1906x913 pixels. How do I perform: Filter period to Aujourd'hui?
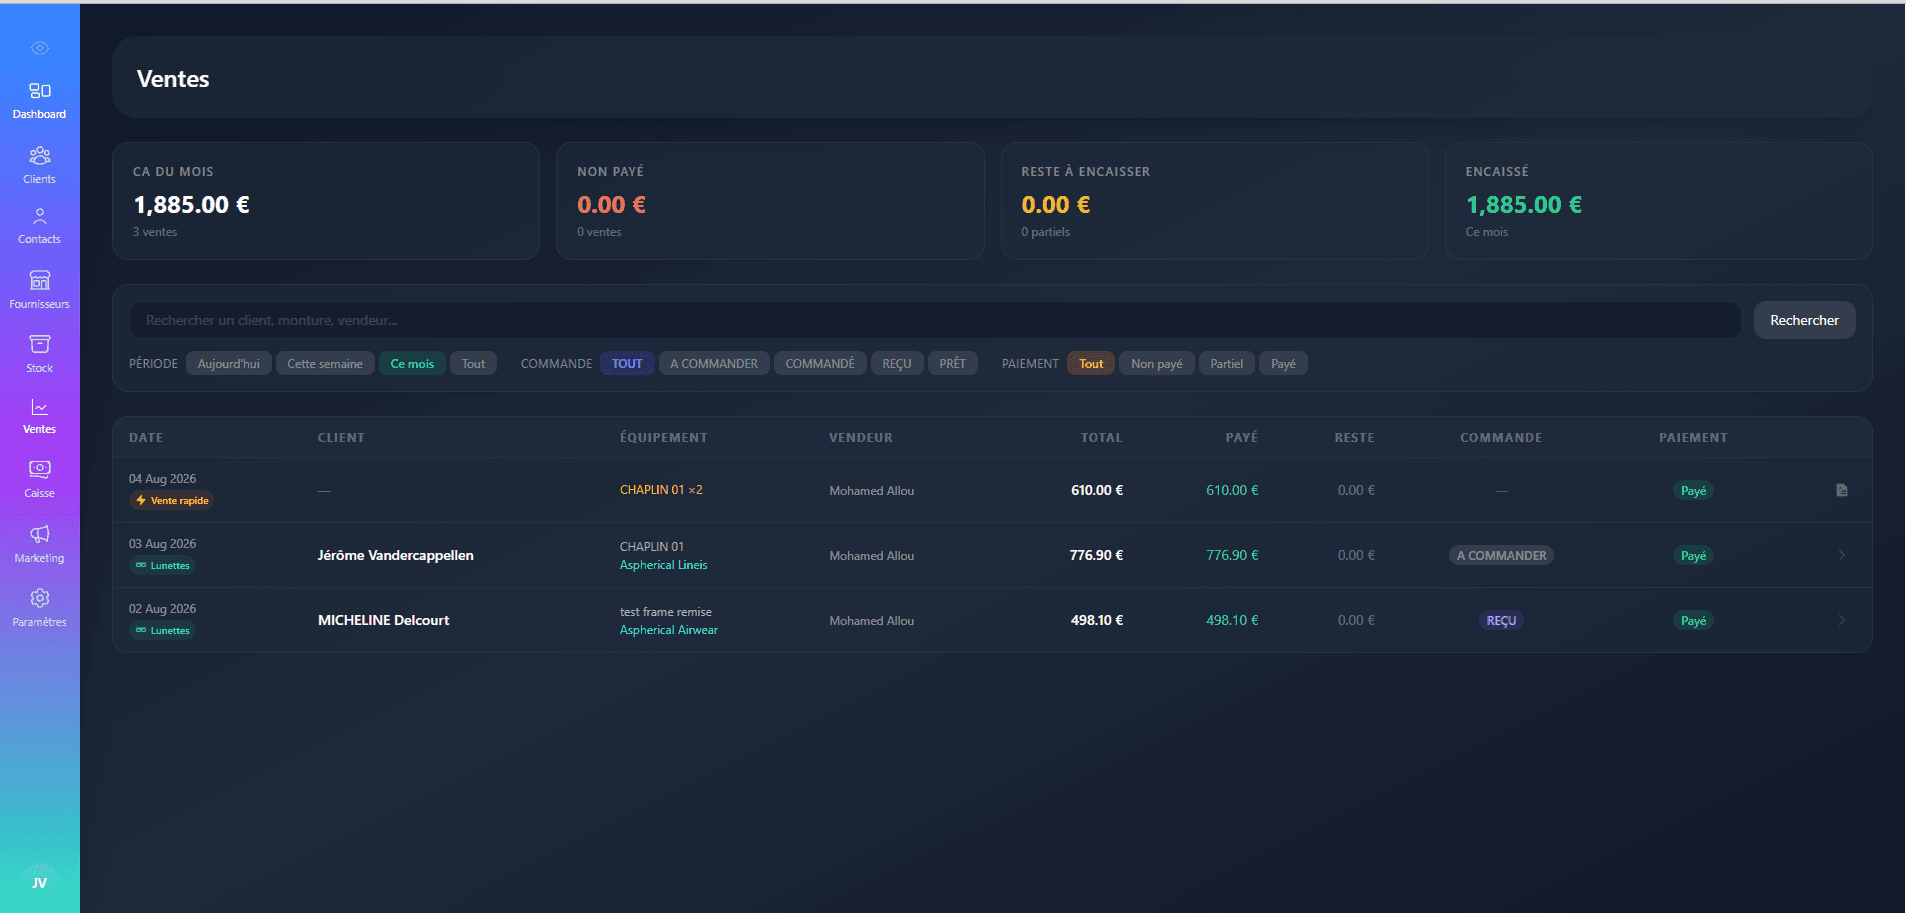pos(228,363)
